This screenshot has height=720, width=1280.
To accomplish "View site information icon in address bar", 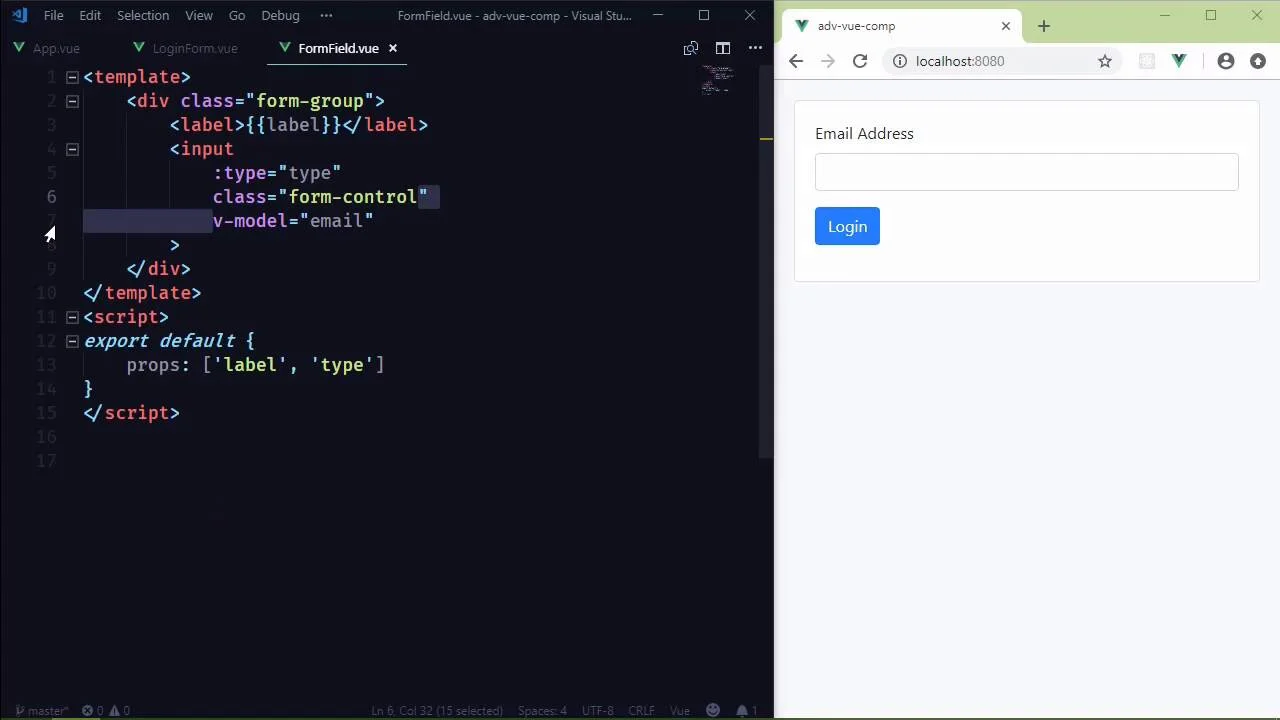I will point(900,61).
